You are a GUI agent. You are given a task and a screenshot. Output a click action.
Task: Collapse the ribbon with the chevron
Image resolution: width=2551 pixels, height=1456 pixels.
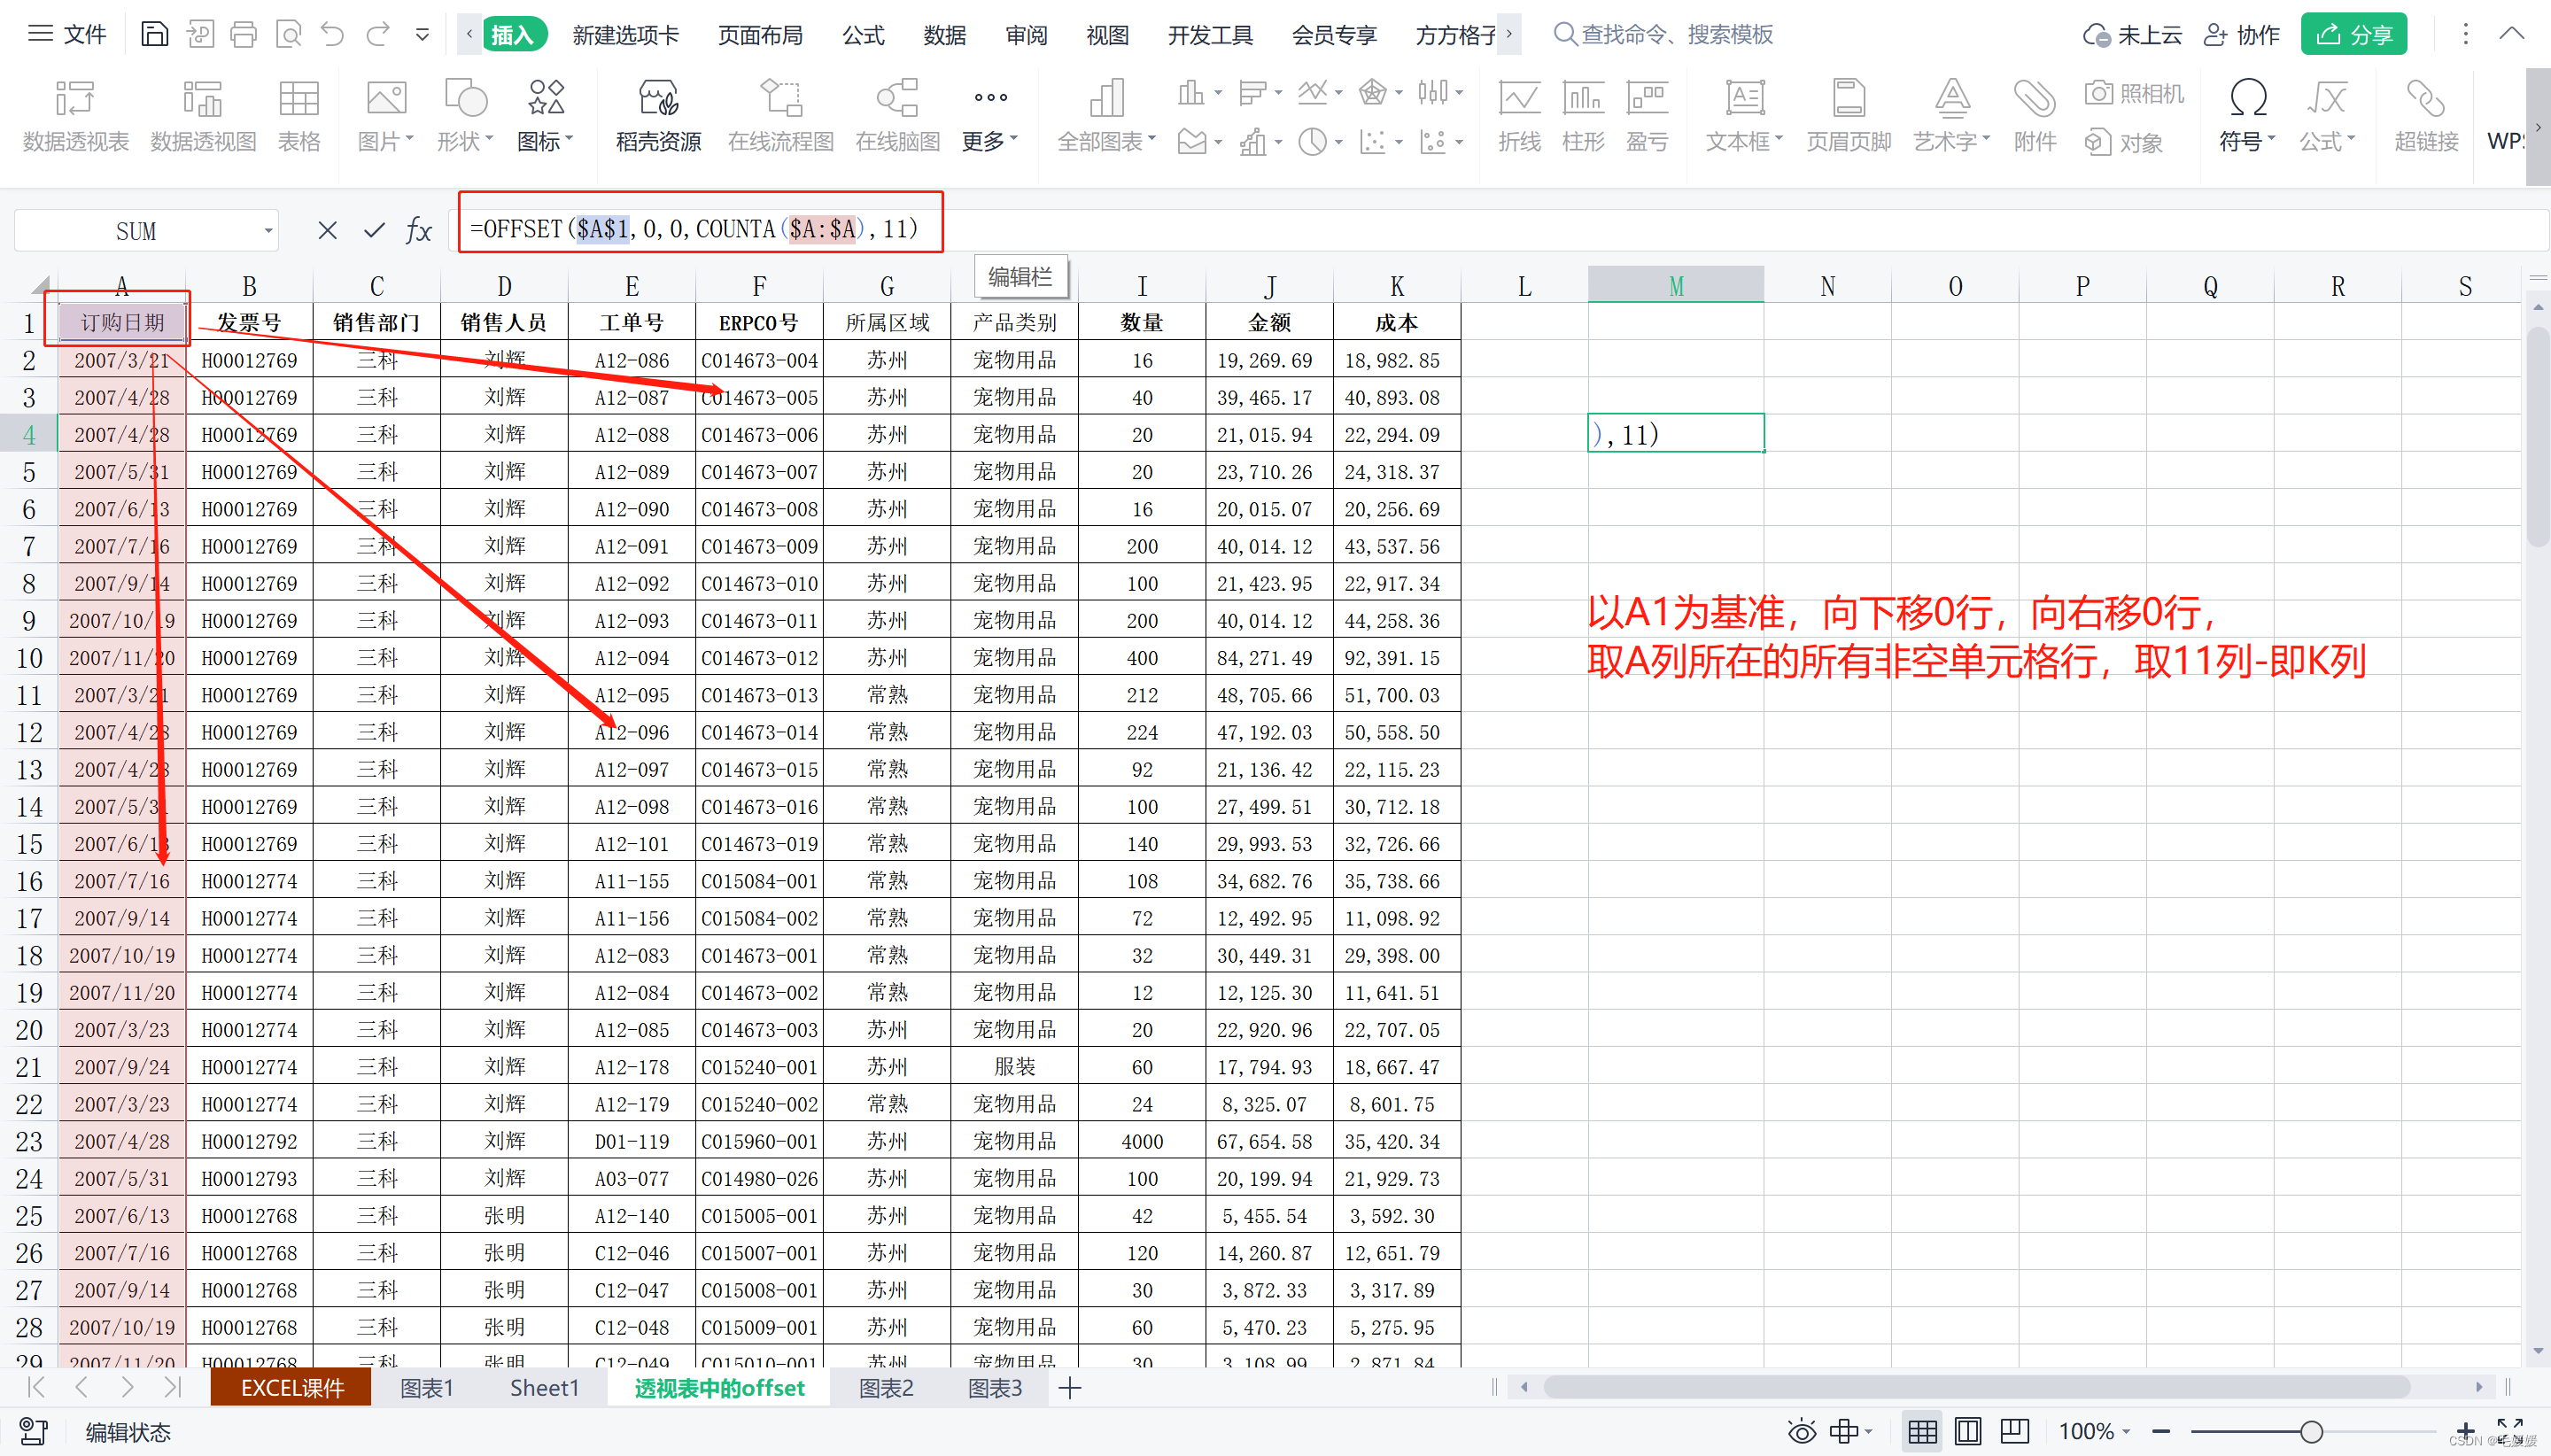pyautogui.click(x=2512, y=34)
